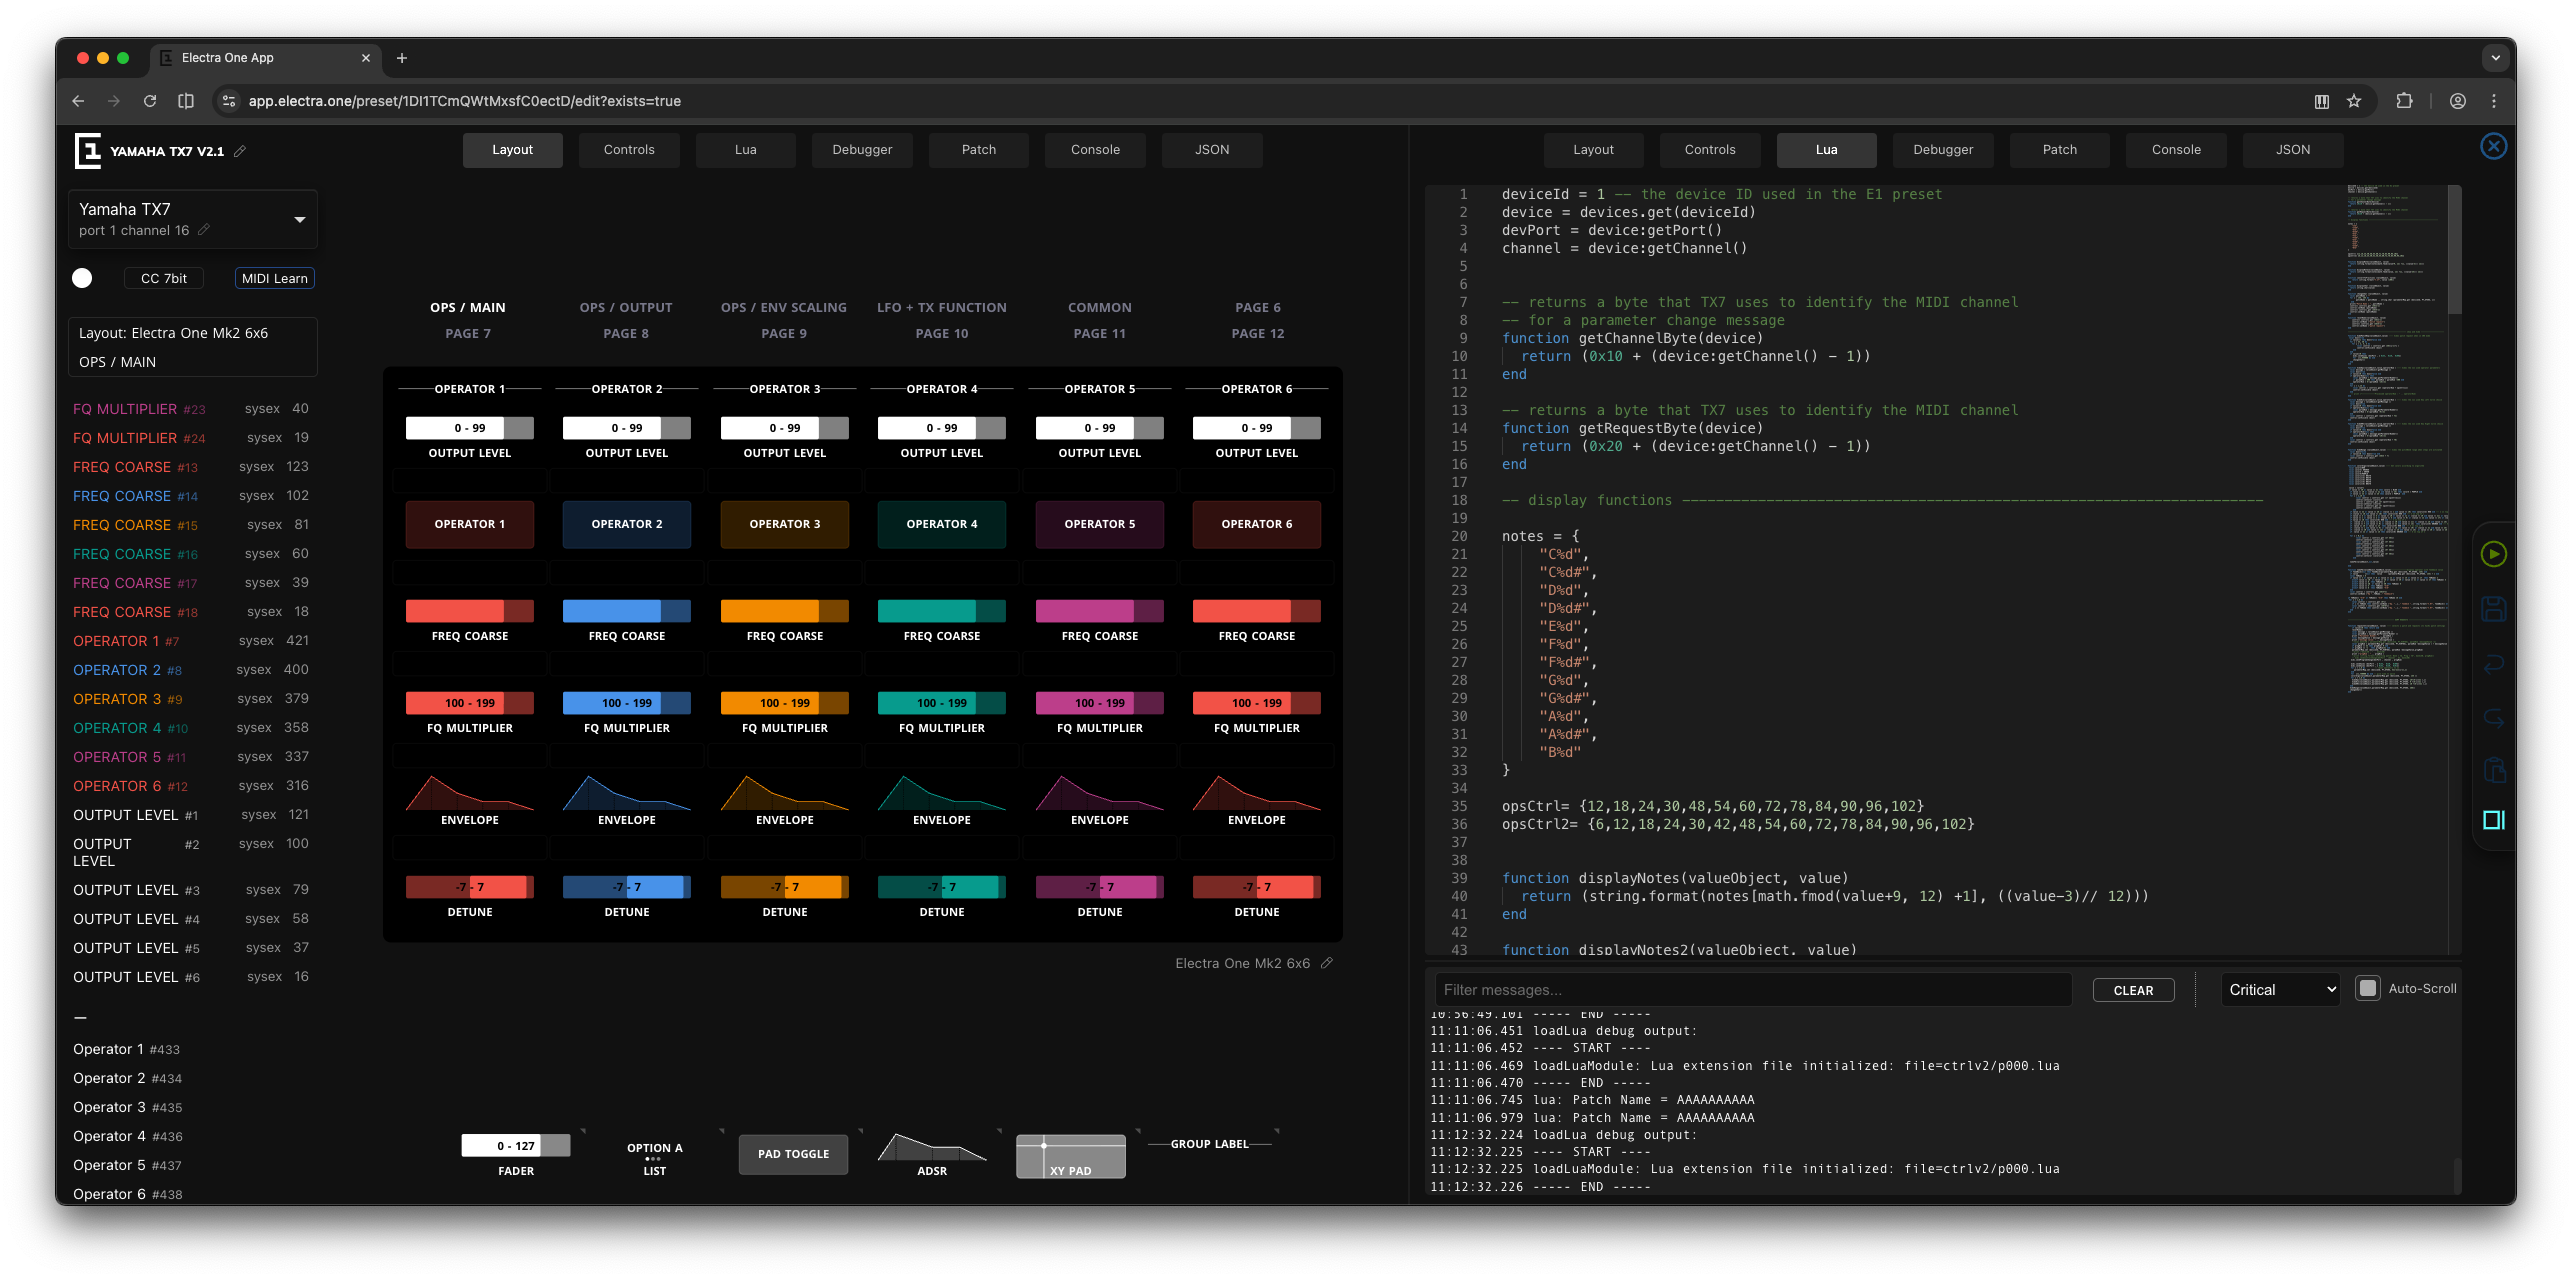Select the right panel Patch tab
Image resolution: width=2572 pixels, height=1279 pixels.
[2059, 150]
